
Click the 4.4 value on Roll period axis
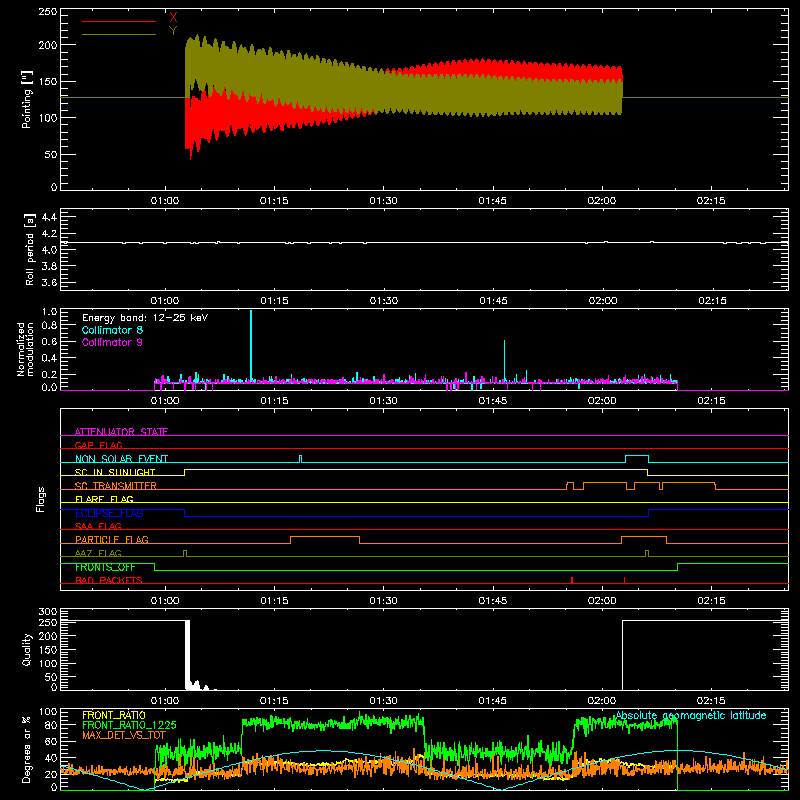coord(49,217)
